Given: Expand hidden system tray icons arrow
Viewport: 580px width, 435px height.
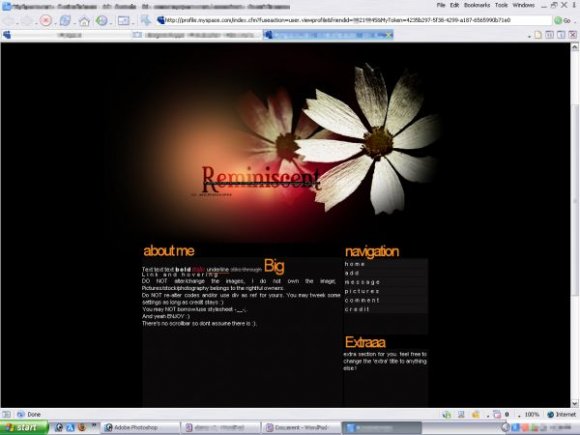Looking at the screenshot, I should tap(505, 428).
